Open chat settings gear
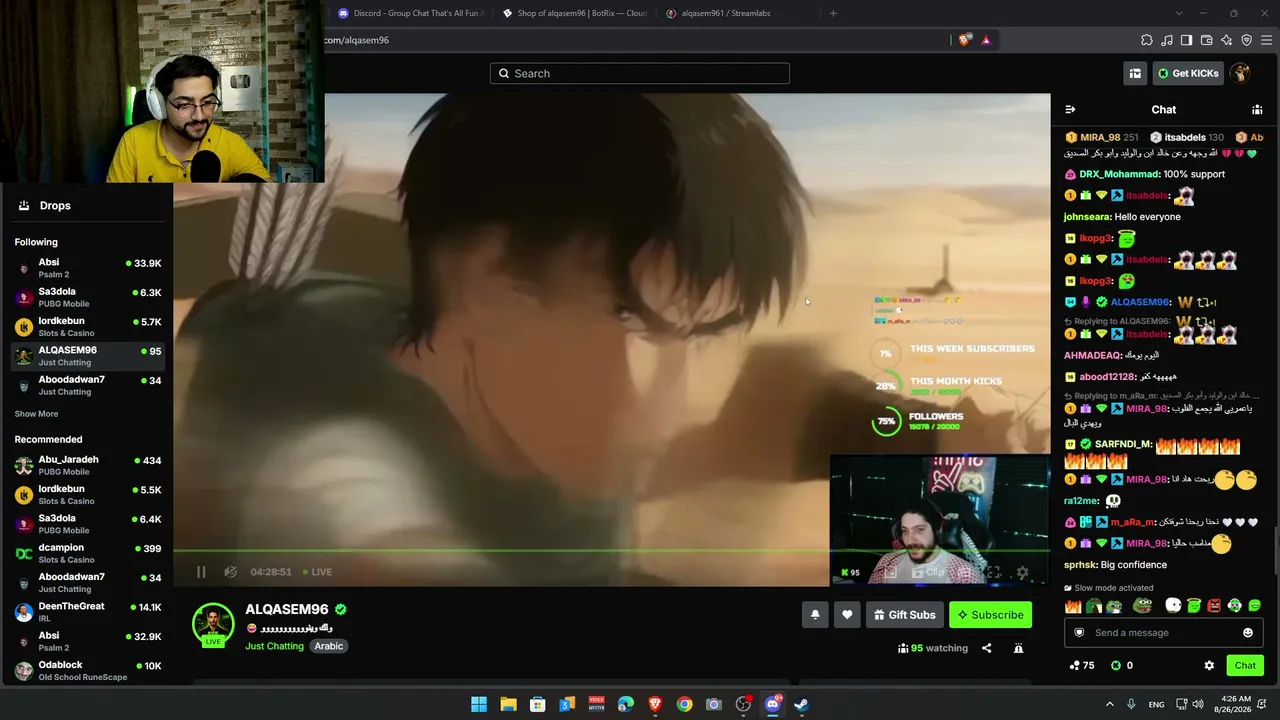The width and height of the screenshot is (1280, 720). coord(1209,665)
